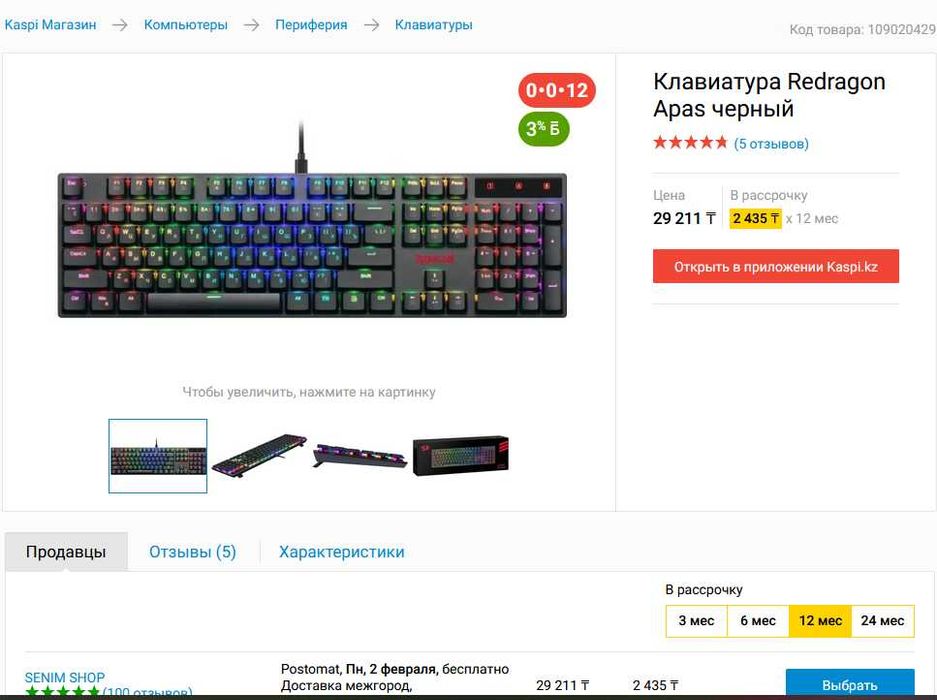The width and height of the screenshot is (937, 700).
Task: Enlarge the main keyboard product image
Action: (x=312, y=245)
